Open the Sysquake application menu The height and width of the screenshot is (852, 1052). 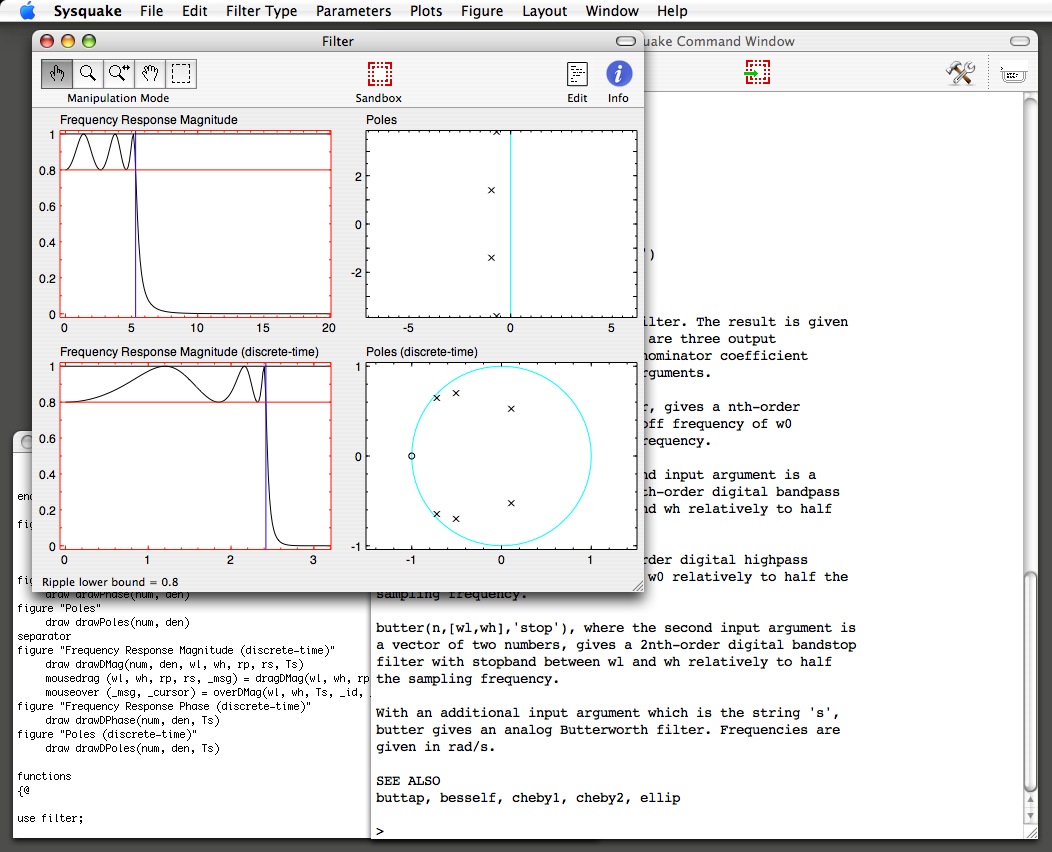pyautogui.click(x=87, y=11)
